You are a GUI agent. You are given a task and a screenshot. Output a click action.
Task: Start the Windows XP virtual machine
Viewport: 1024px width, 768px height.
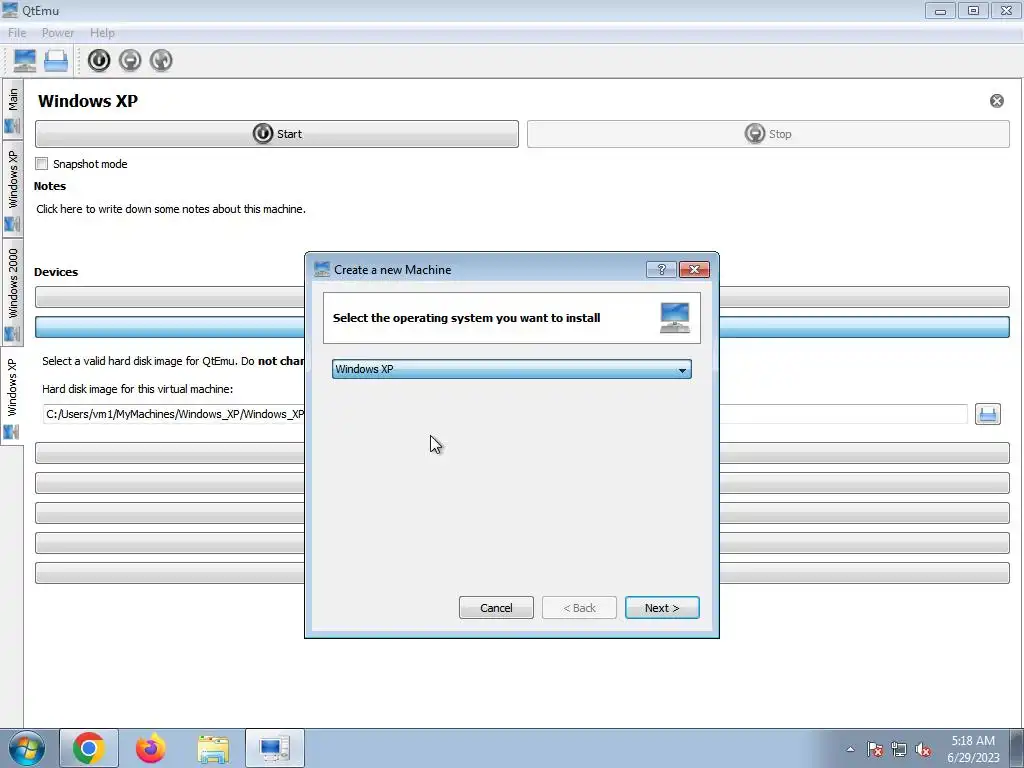277,134
